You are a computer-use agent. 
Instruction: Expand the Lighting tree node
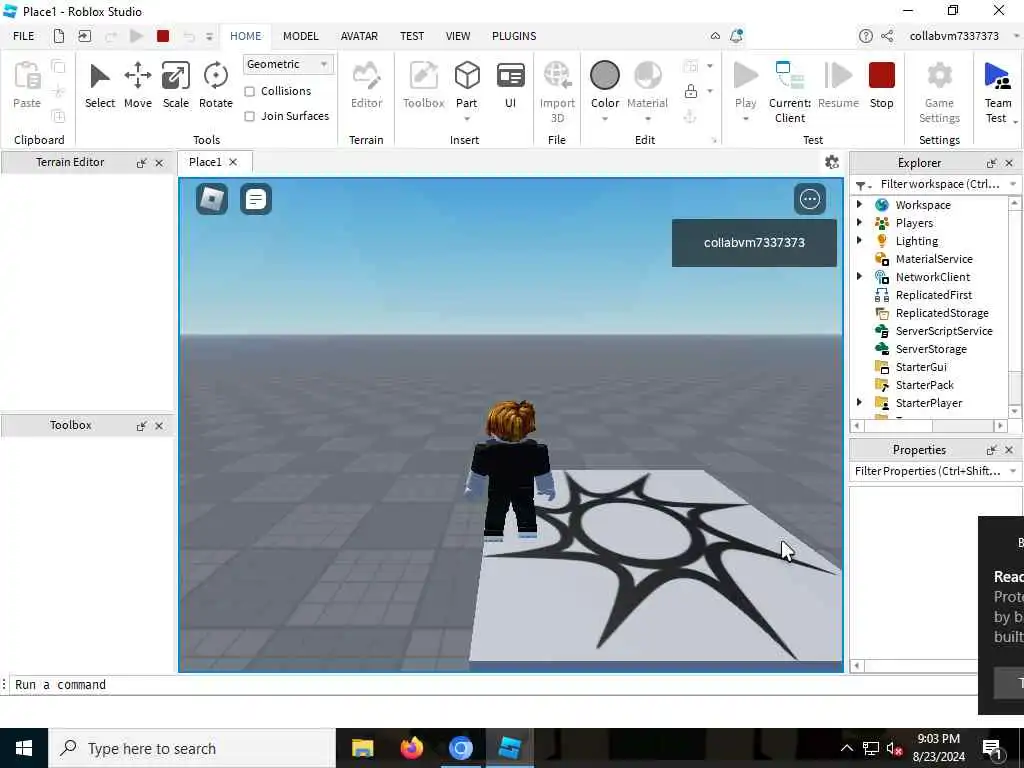pyautogui.click(x=859, y=240)
